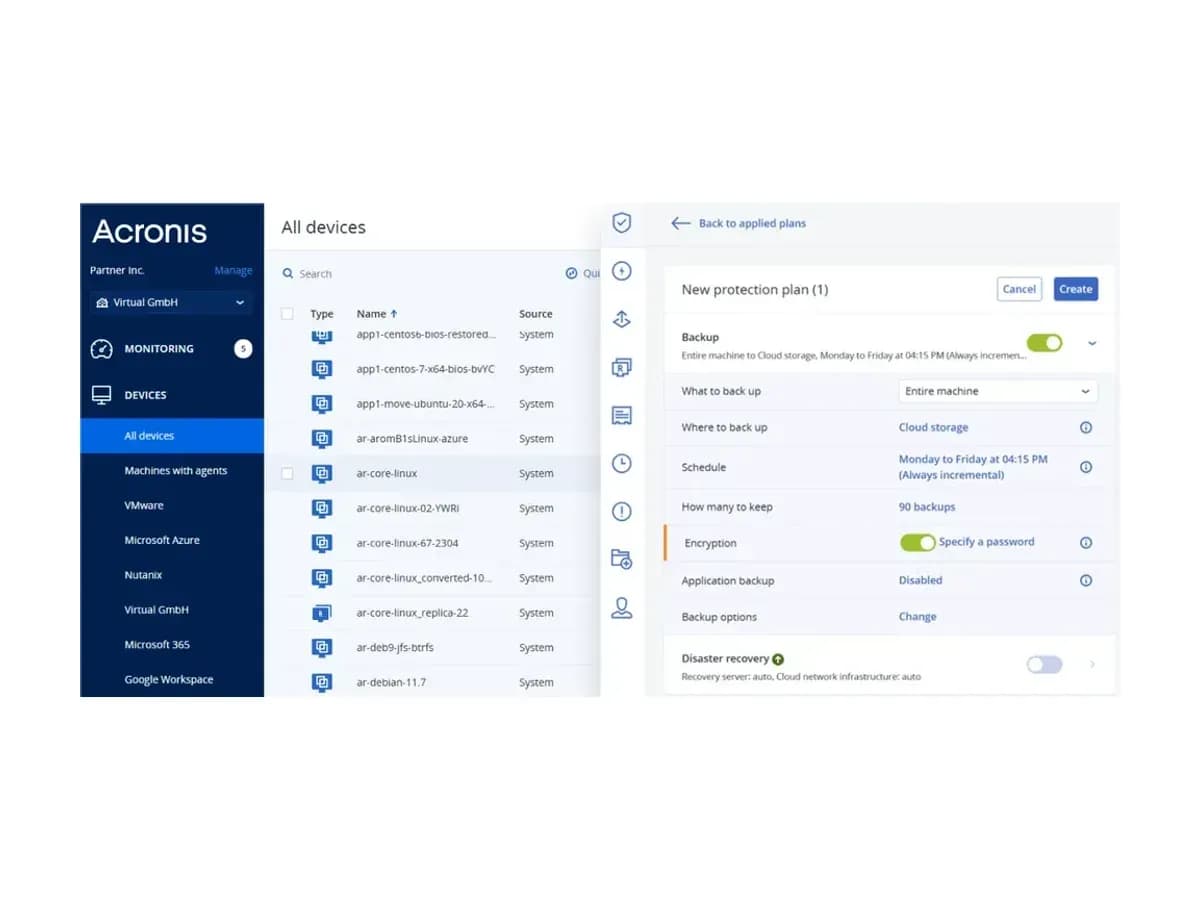Click the Type column header
The height and width of the screenshot is (900, 1200).
(x=322, y=314)
